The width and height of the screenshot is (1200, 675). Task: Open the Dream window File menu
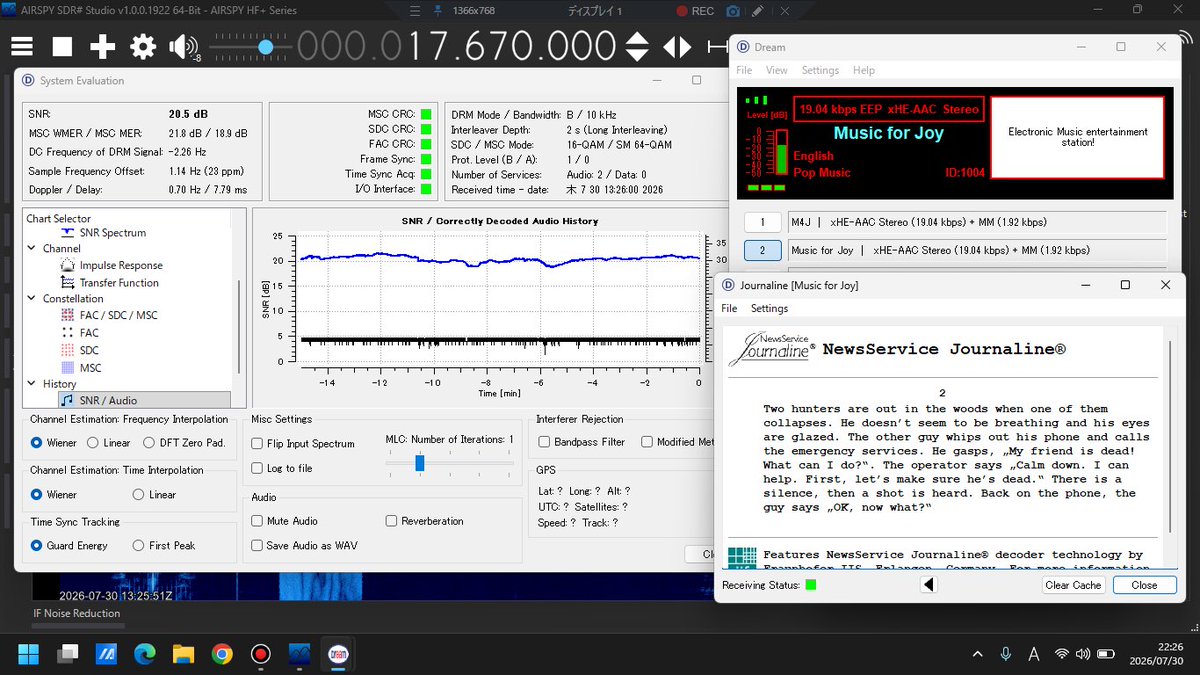tap(744, 70)
